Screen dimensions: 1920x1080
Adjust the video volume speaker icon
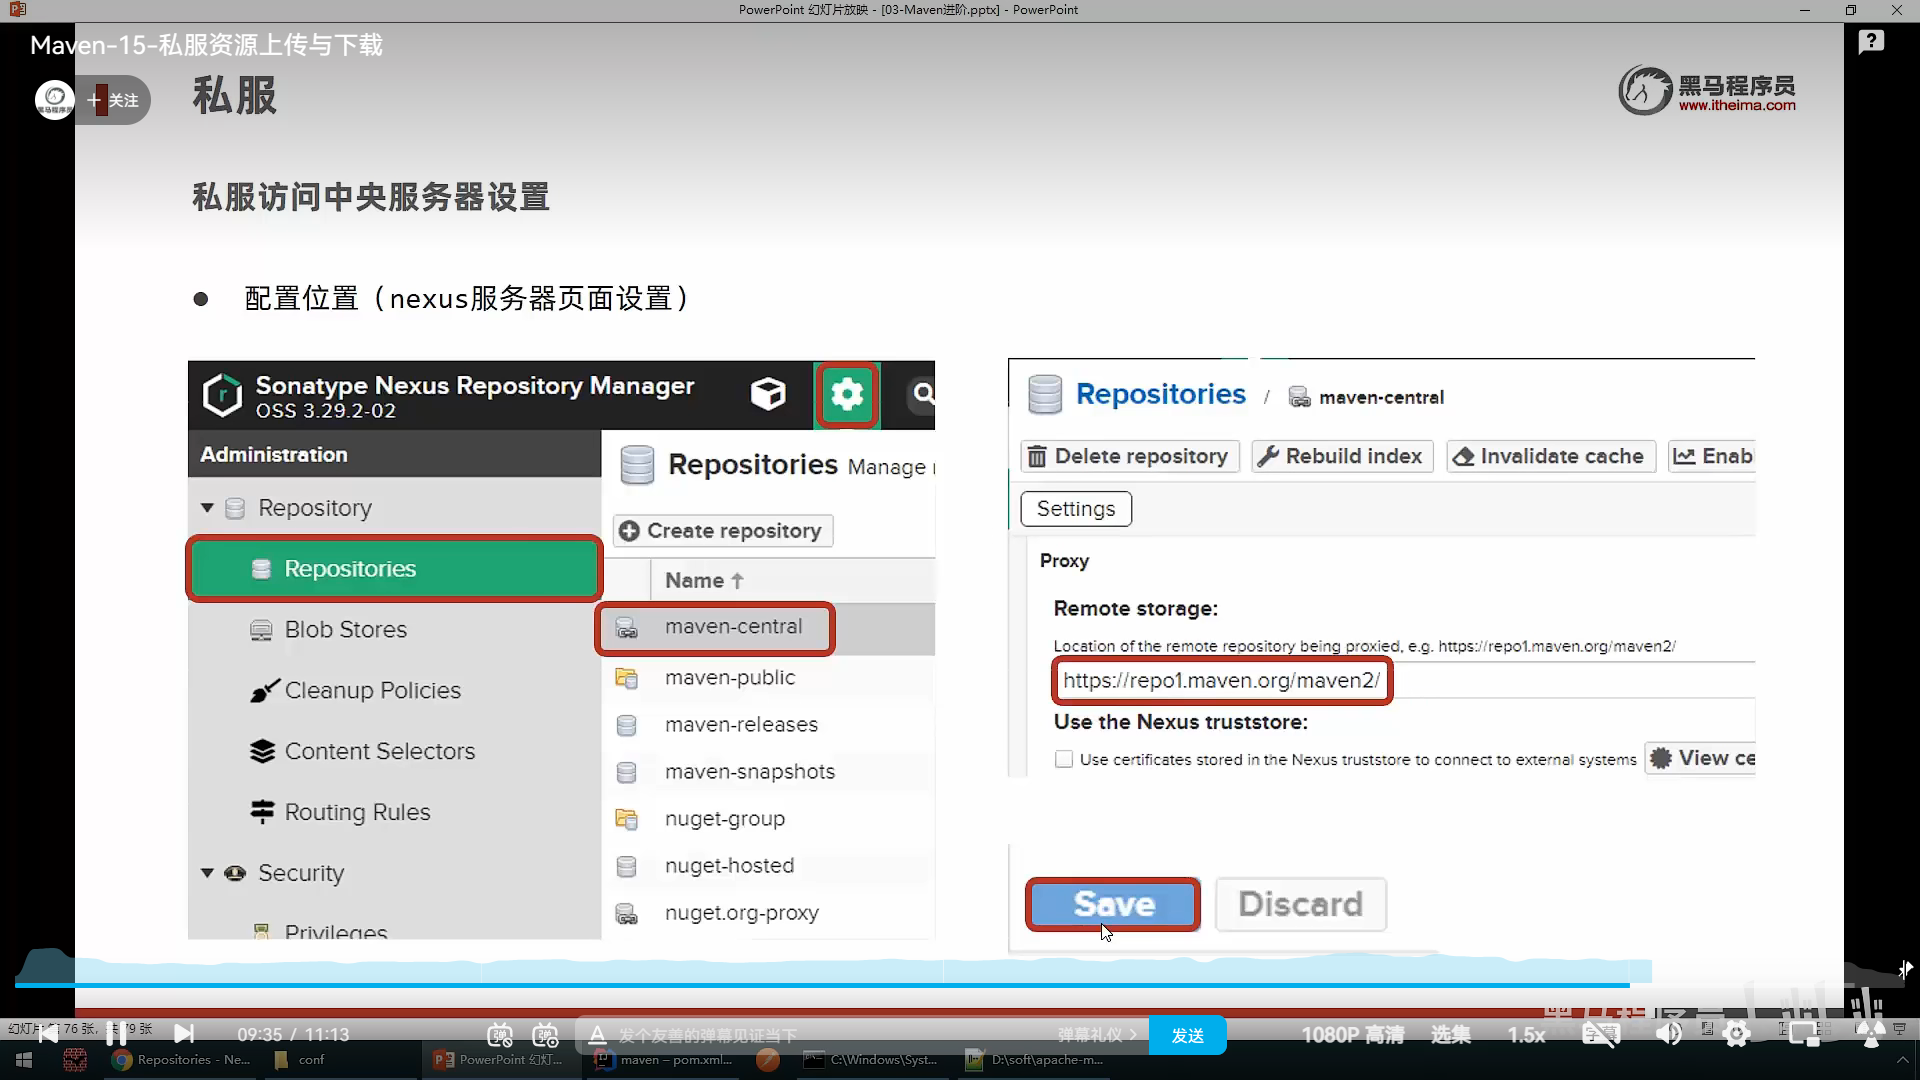click(1668, 1034)
